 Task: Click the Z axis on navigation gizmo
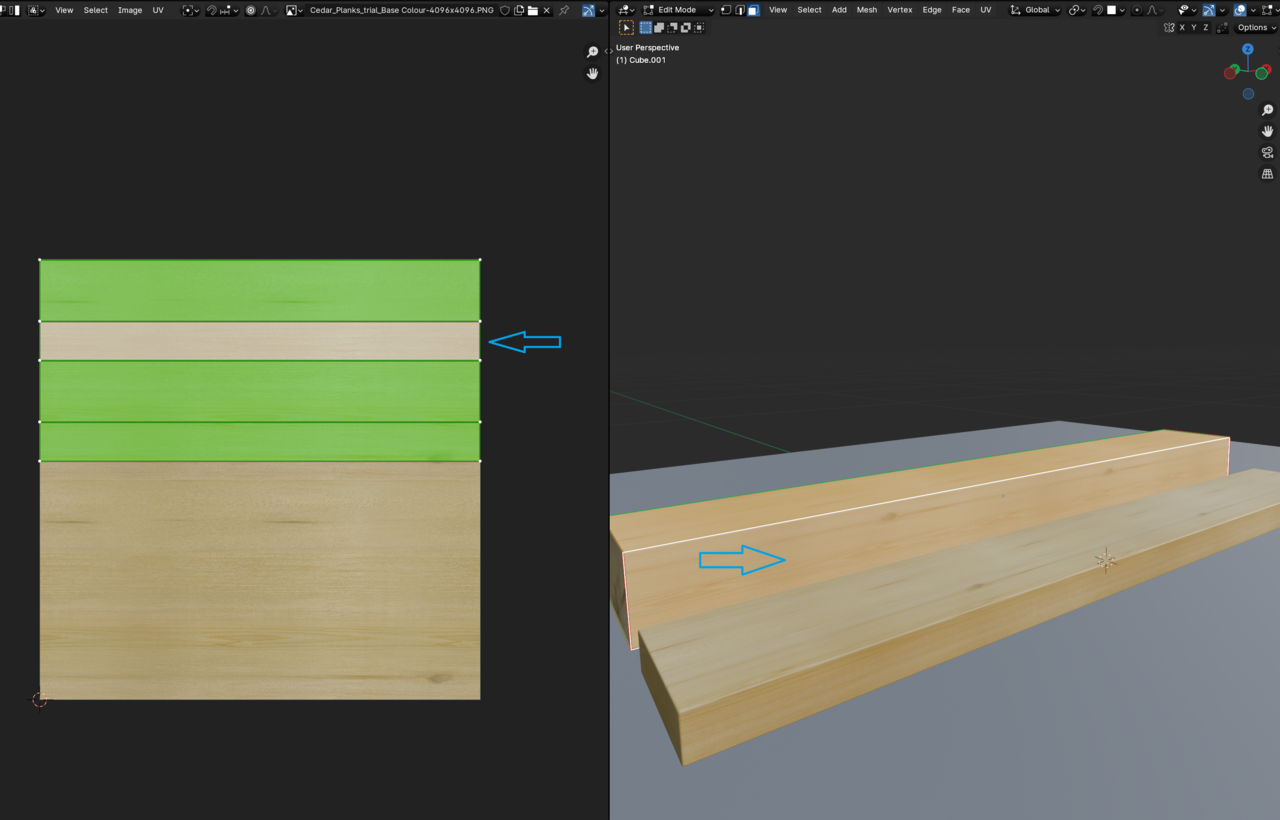(1248, 49)
